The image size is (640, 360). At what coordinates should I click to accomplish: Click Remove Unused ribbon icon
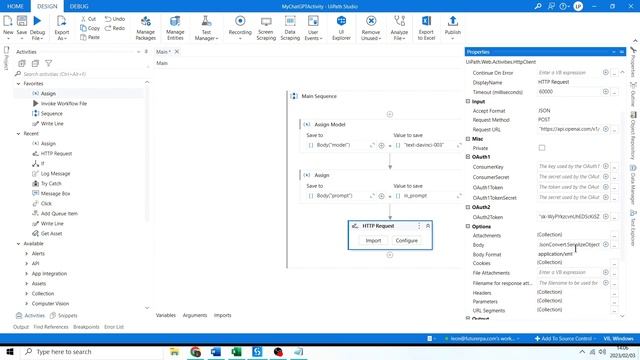click(371, 28)
